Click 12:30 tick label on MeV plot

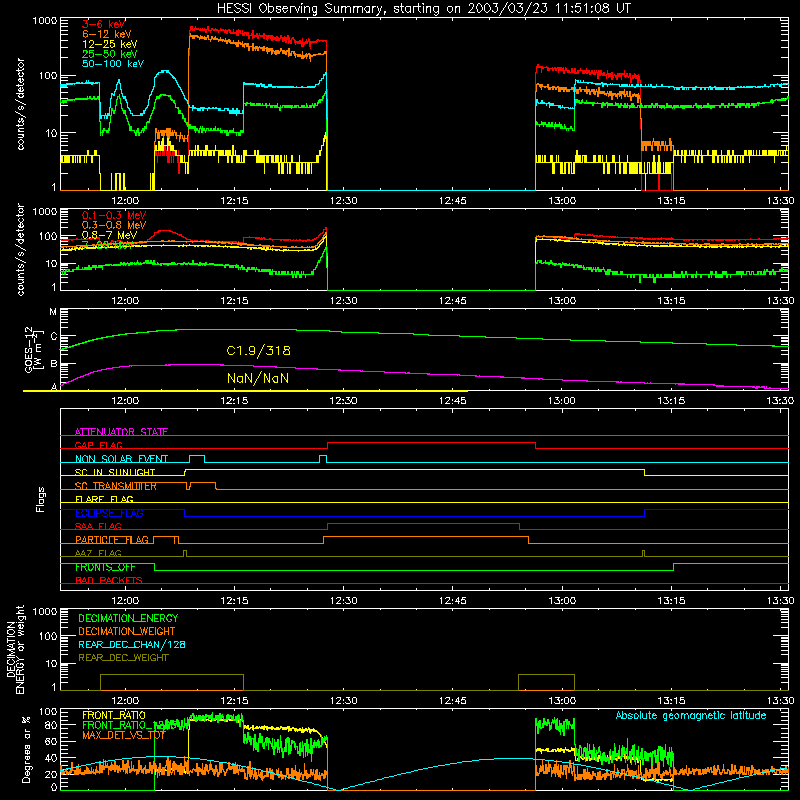click(x=343, y=301)
